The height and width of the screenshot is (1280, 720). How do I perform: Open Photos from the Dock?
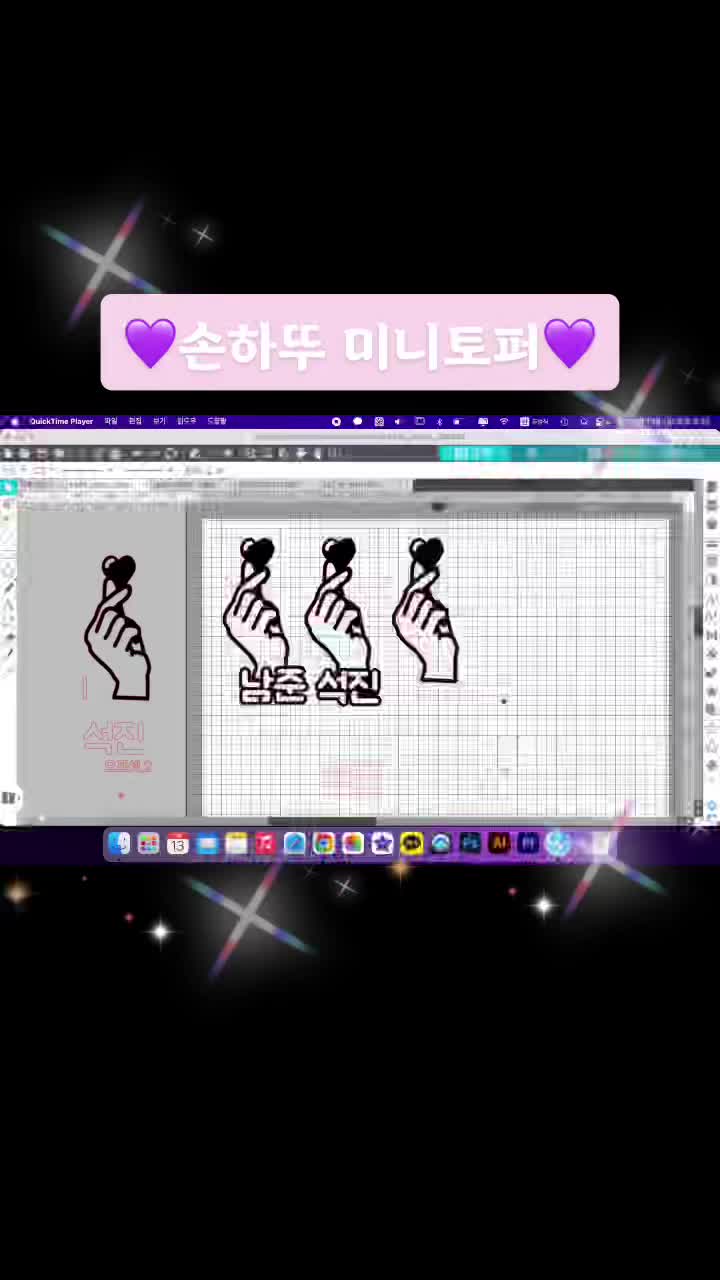tap(352, 844)
